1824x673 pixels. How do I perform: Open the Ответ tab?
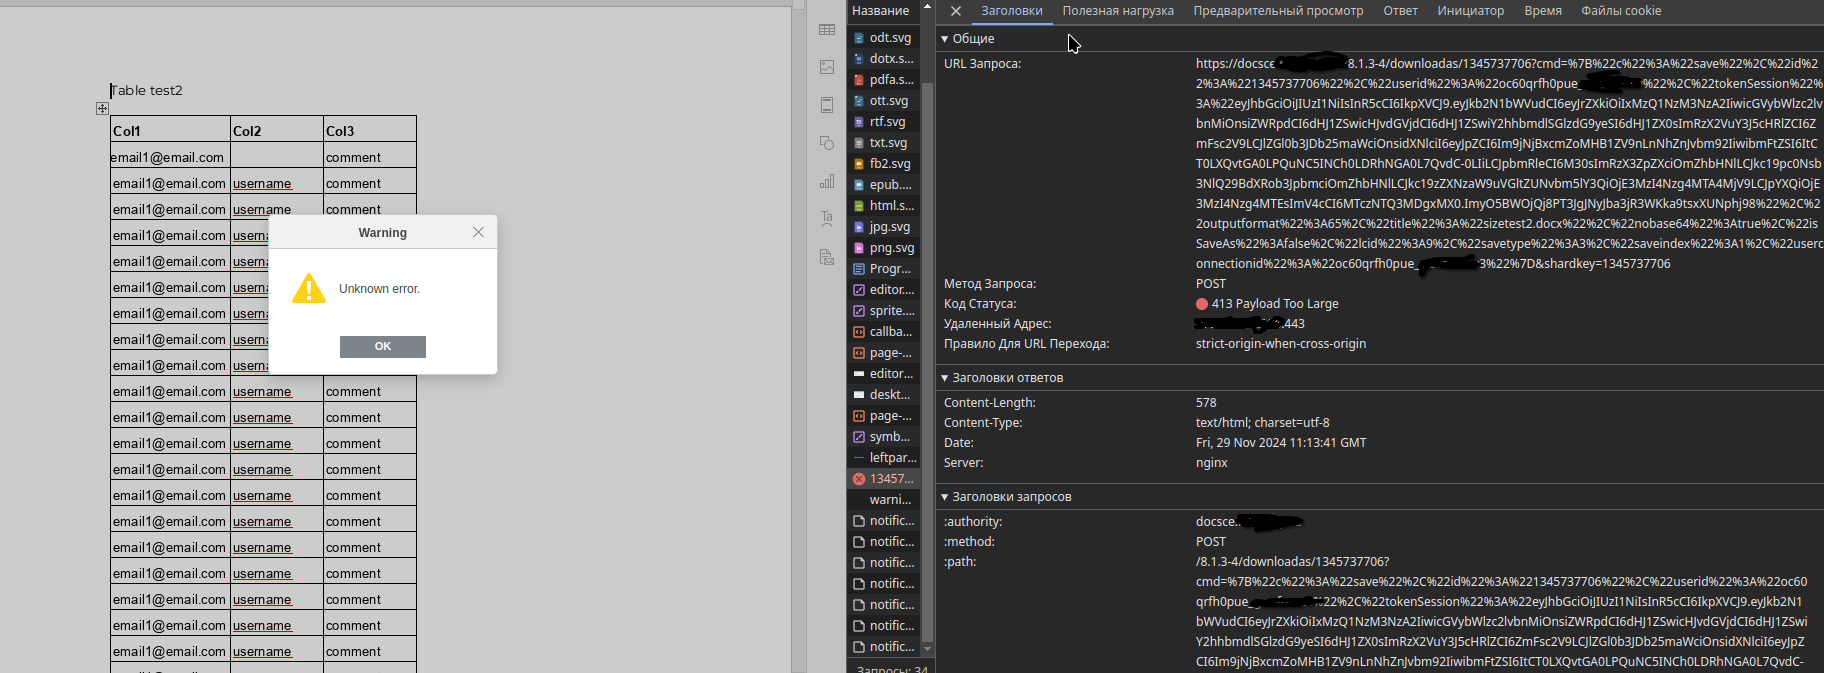[1400, 11]
